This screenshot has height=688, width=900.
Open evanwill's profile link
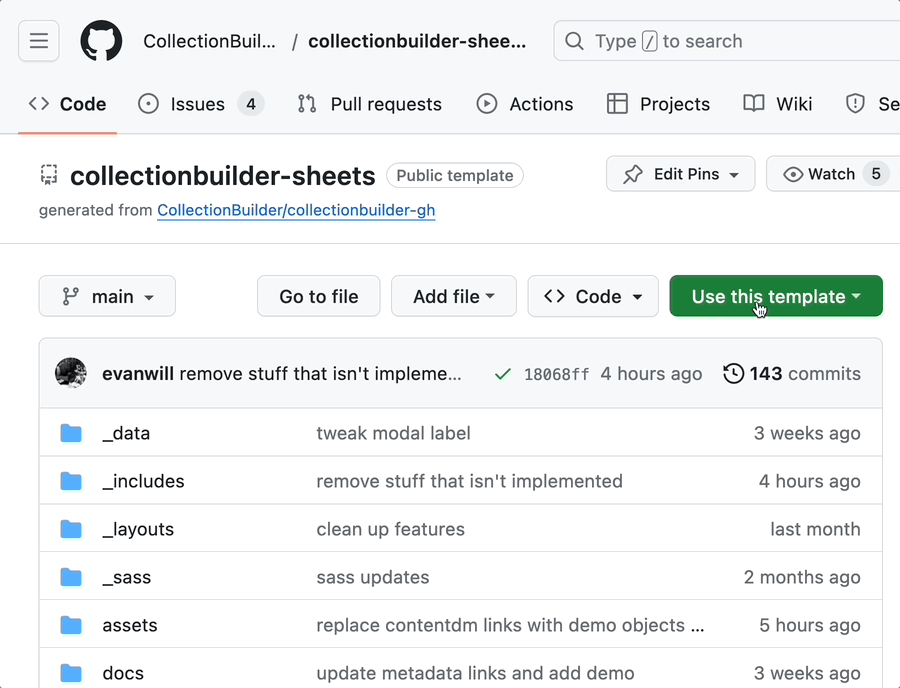[138, 374]
